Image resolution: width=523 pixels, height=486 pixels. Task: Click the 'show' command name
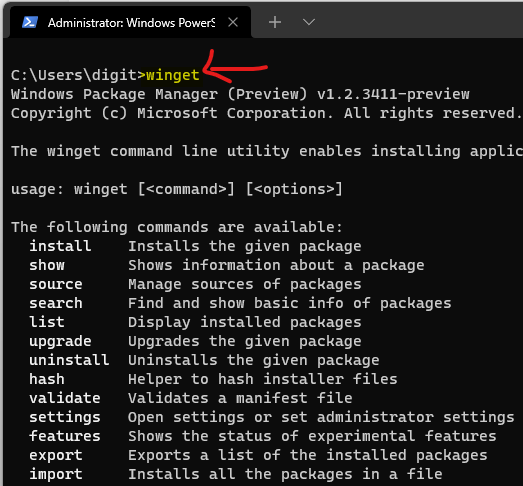[47, 265]
